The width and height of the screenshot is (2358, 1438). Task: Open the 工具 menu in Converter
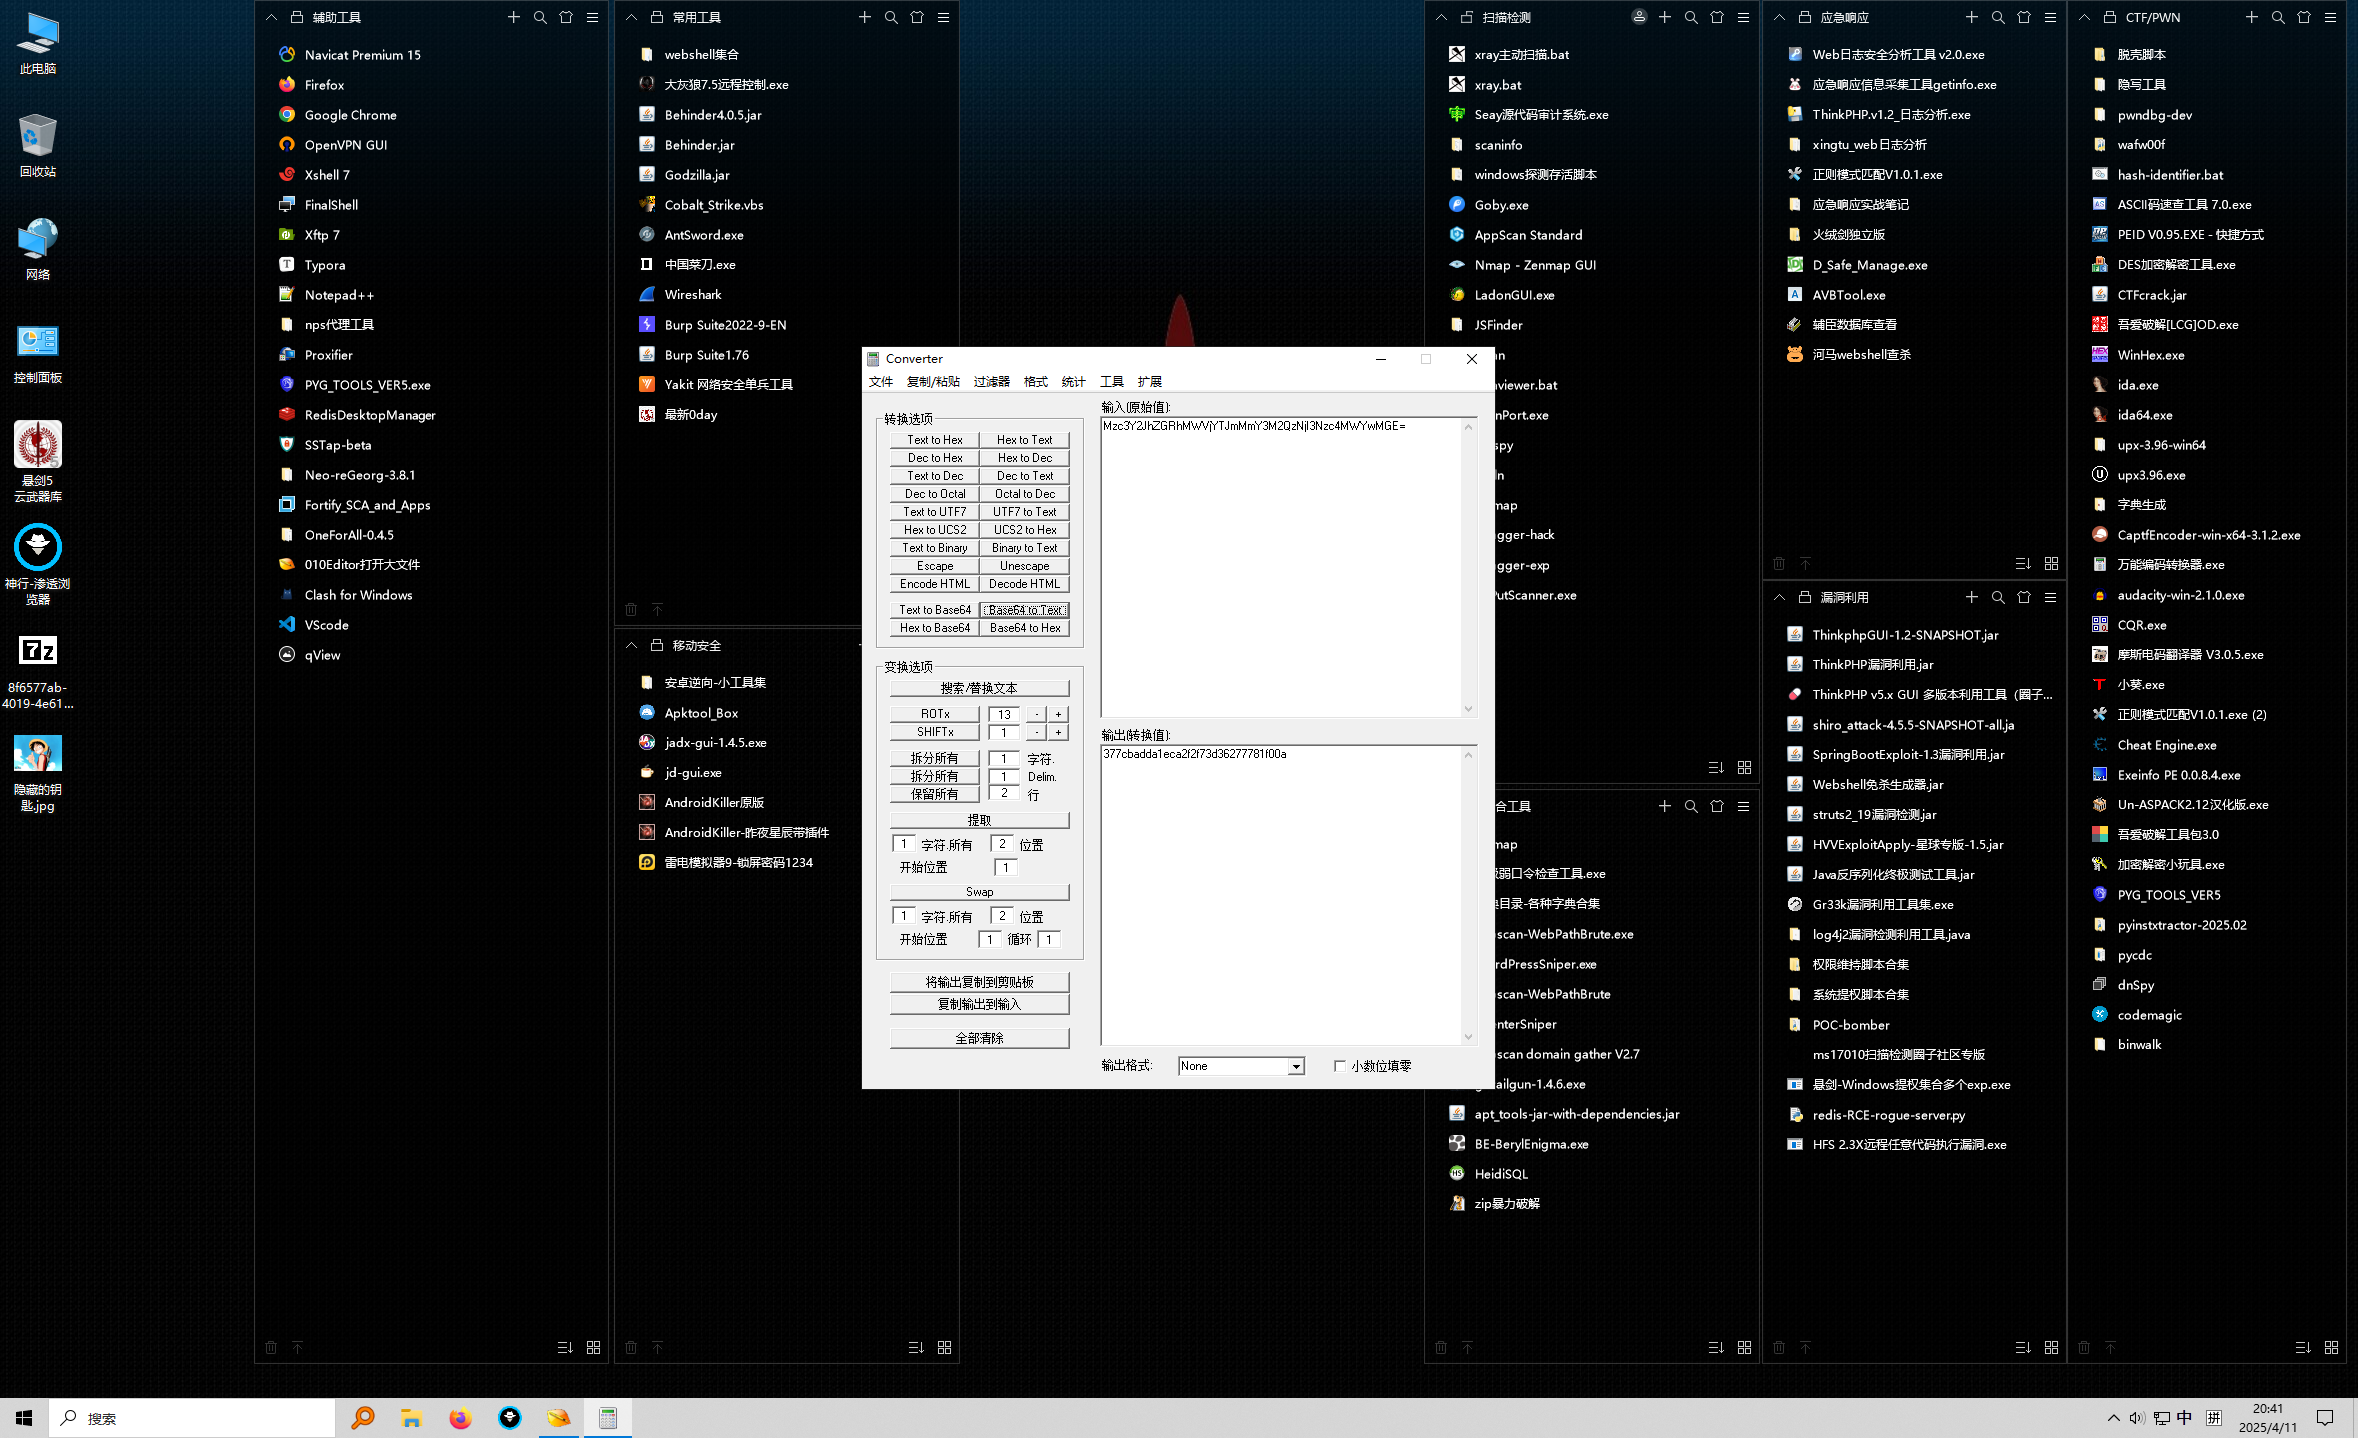1111,382
